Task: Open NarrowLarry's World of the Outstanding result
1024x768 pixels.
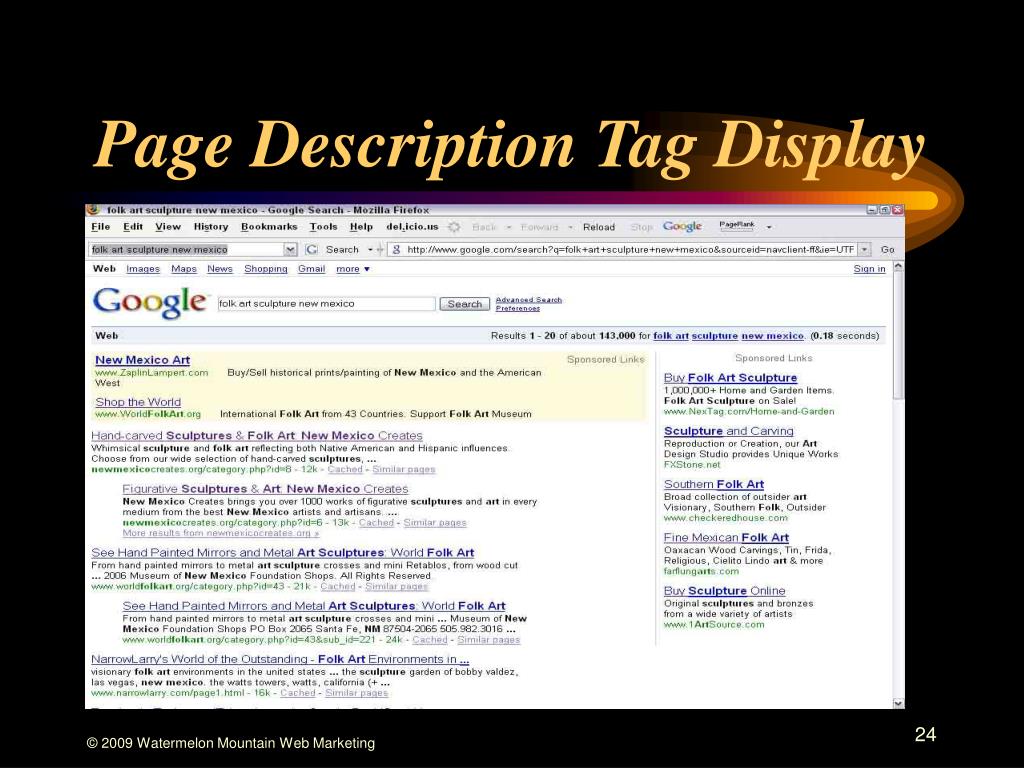Action: [280, 659]
